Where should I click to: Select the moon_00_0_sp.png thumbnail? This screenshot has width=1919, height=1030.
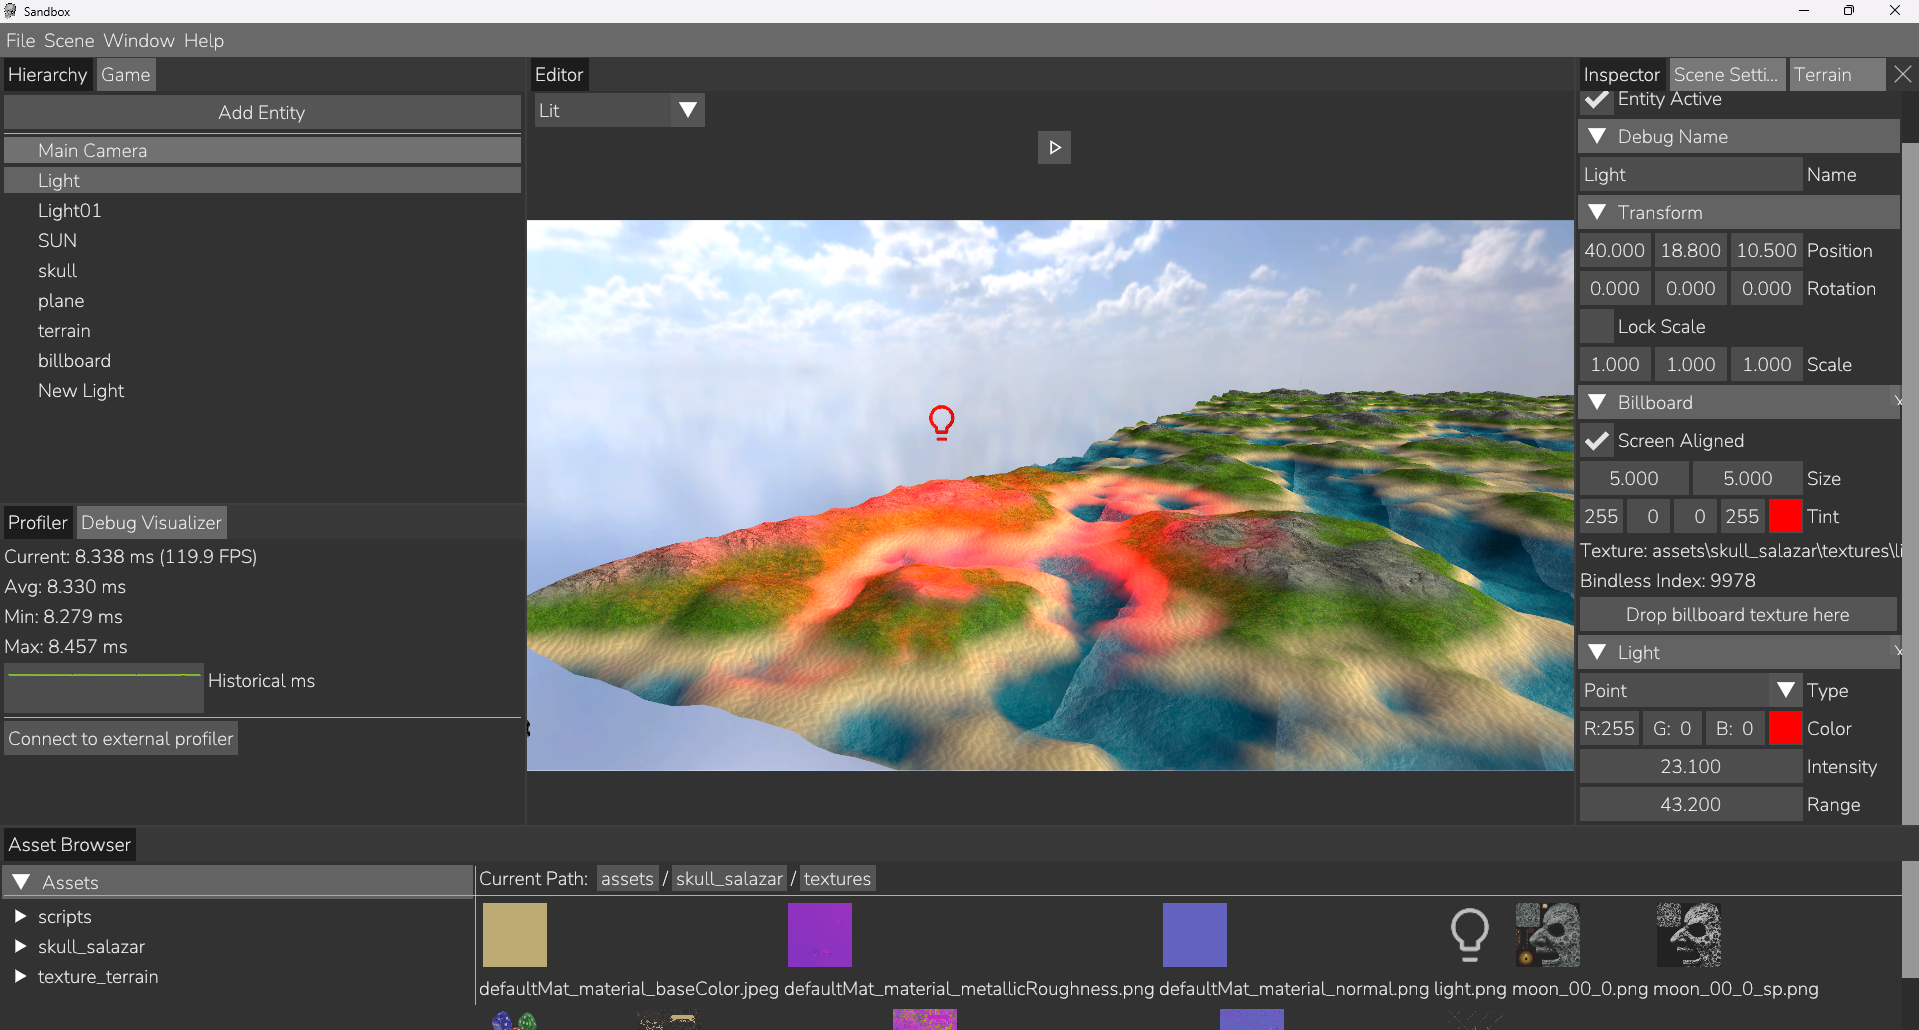(1688, 935)
